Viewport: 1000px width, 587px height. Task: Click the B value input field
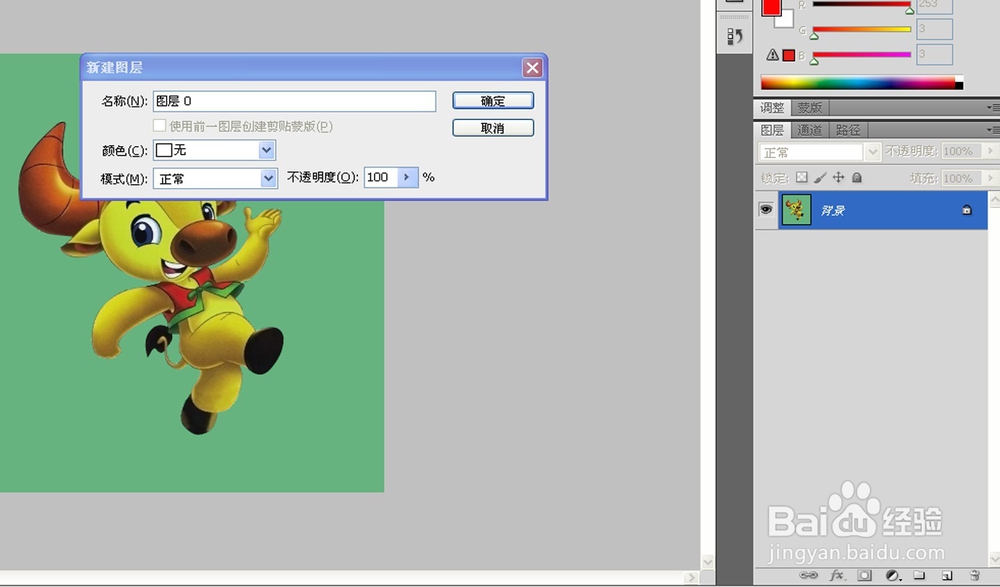point(934,55)
